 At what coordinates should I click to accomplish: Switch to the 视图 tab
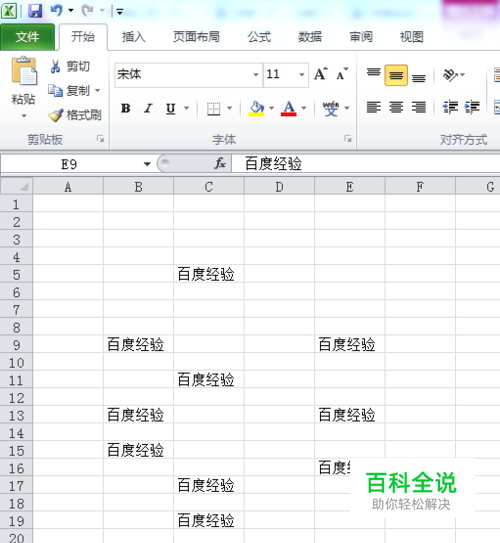pos(412,37)
